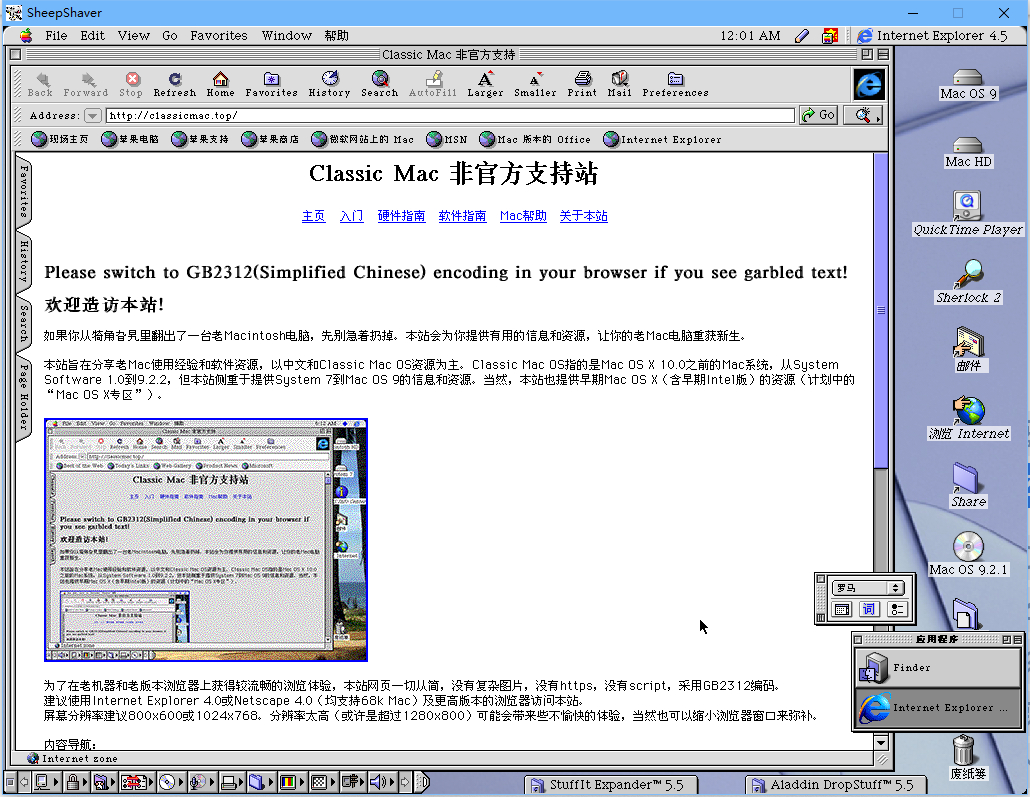Image resolution: width=1030 pixels, height=797 pixels.
Task: Open the Search toolbar icon
Action: [x=380, y=84]
